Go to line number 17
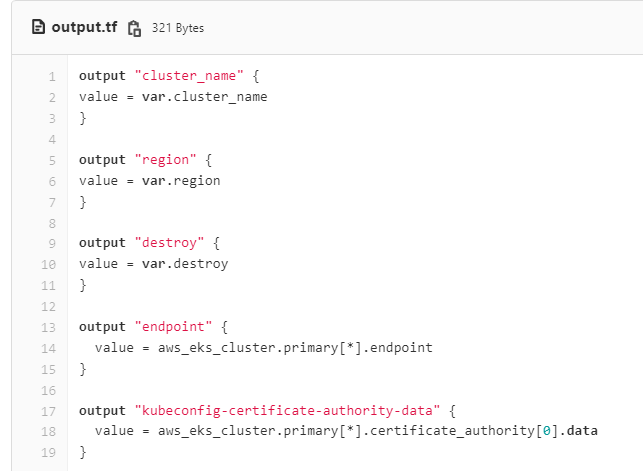This screenshot has width=643, height=471. pos(48,410)
